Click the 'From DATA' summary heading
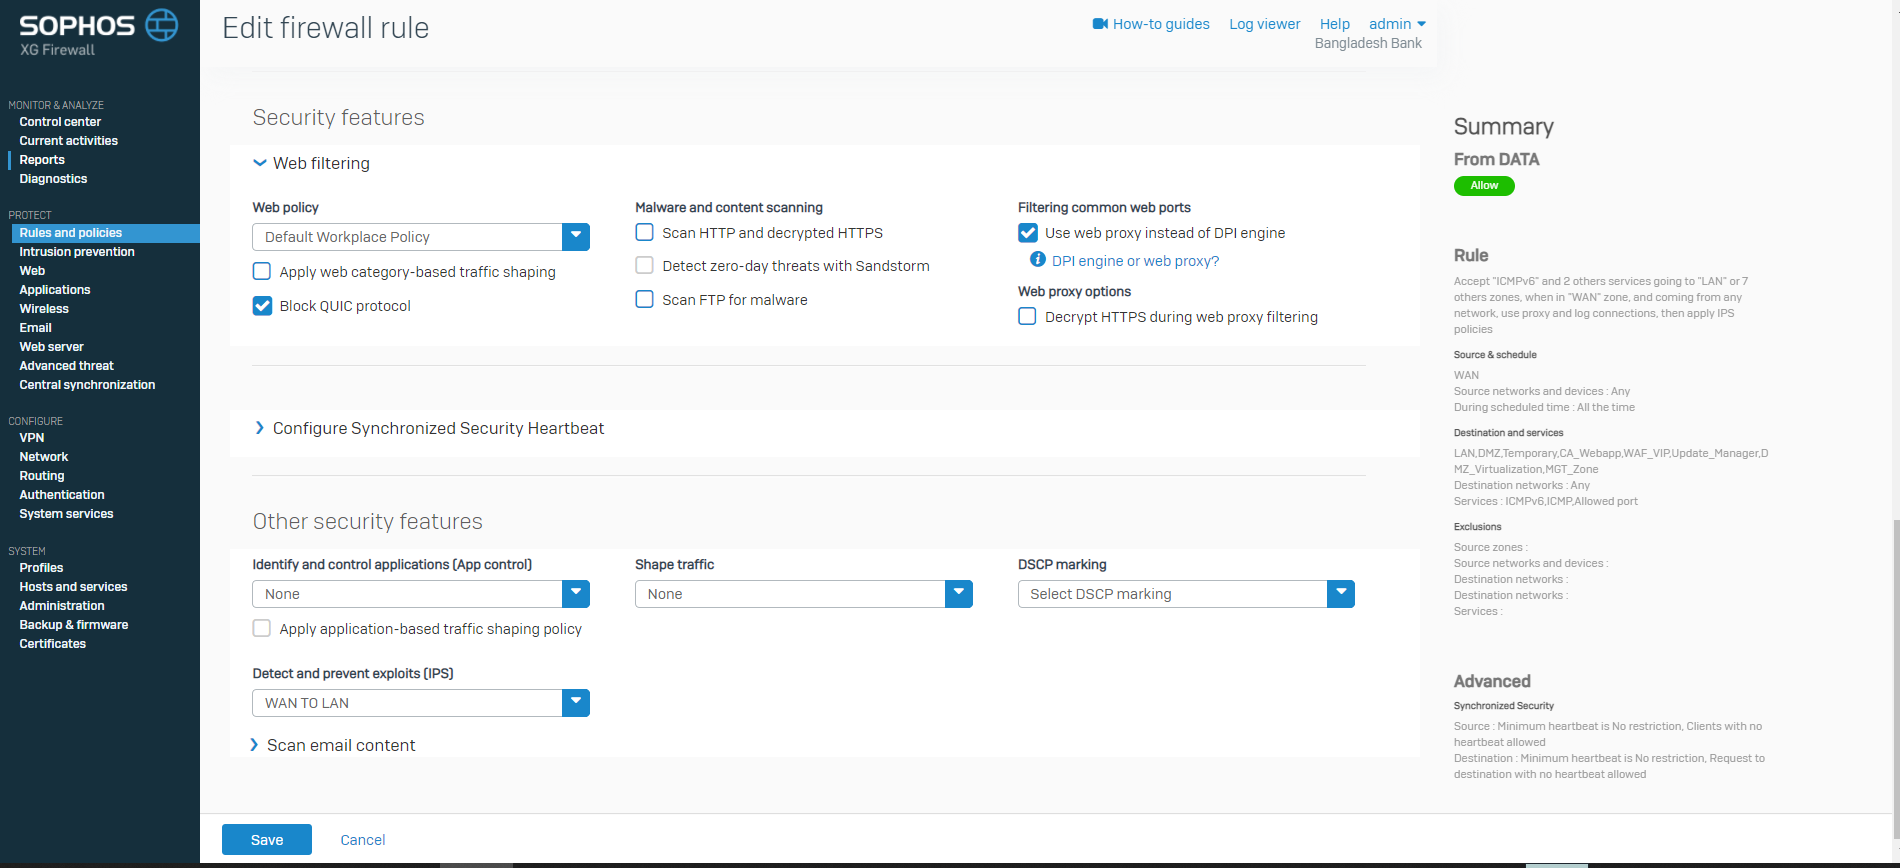 pyautogui.click(x=1496, y=159)
